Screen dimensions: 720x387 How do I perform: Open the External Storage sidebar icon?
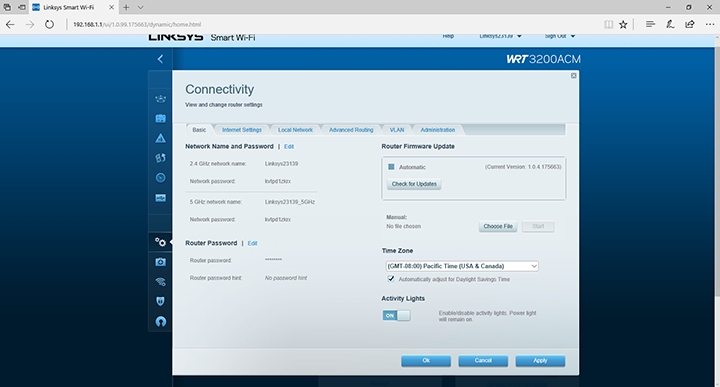pyautogui.click(x=160, y=198)
